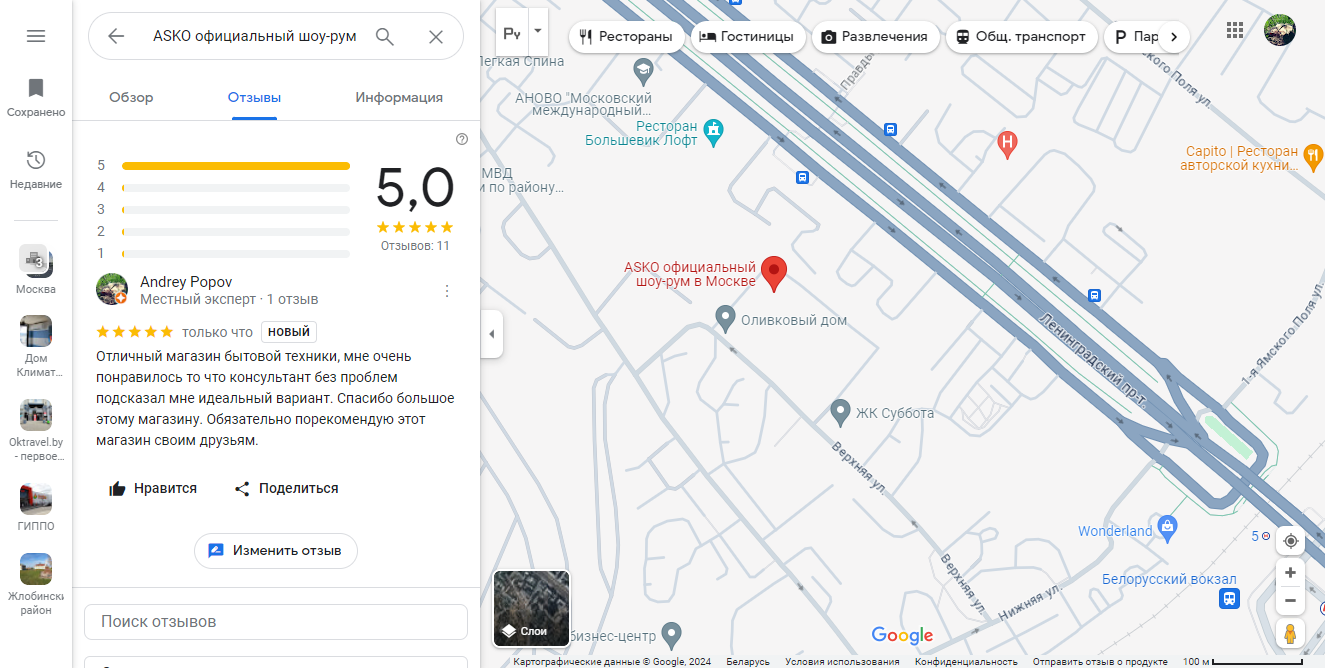Open the Слои layers thumbnail
The image size is (1325, 668).
pos(531,608)
